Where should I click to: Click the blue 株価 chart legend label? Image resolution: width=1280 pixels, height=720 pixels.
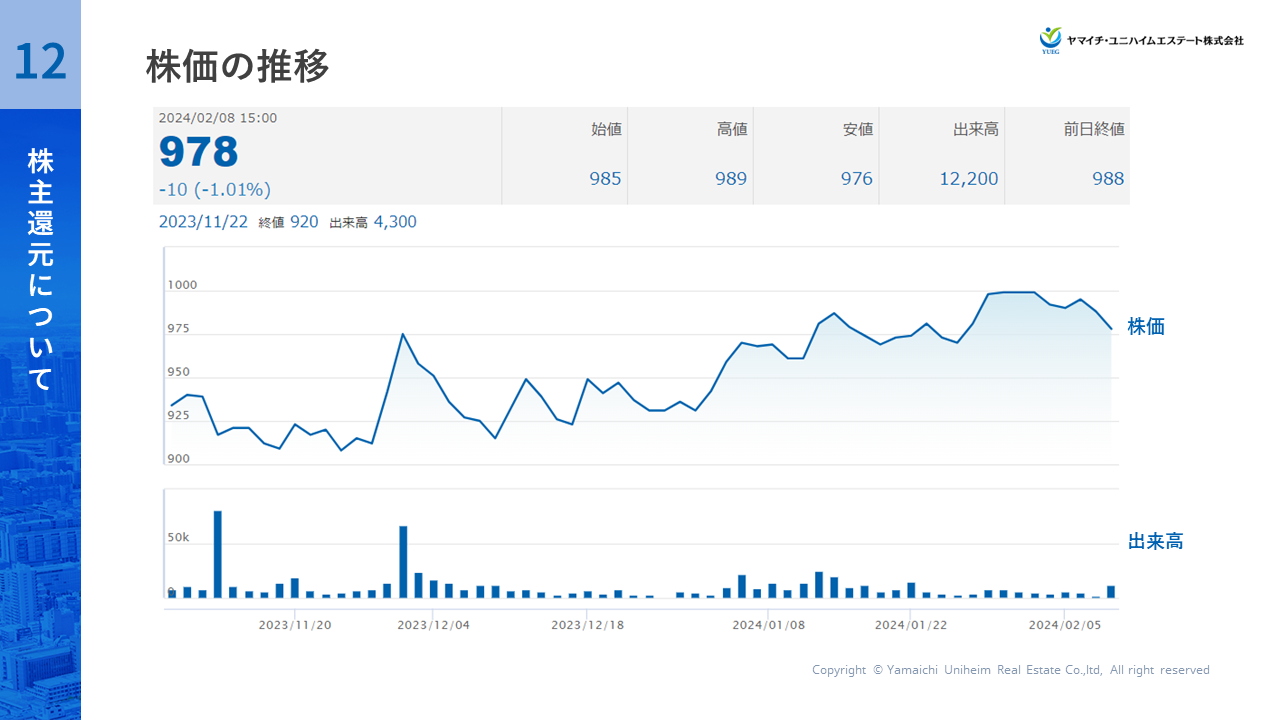point(1146,327)
